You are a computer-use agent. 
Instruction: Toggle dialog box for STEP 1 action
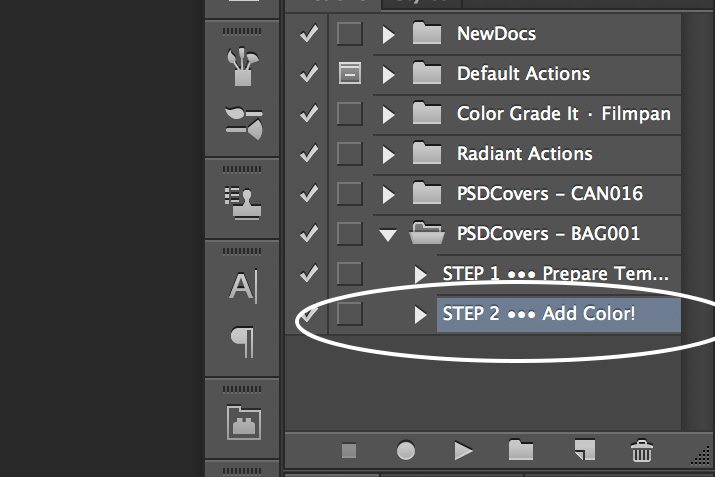pyautogui.click(x=350, y=273)
